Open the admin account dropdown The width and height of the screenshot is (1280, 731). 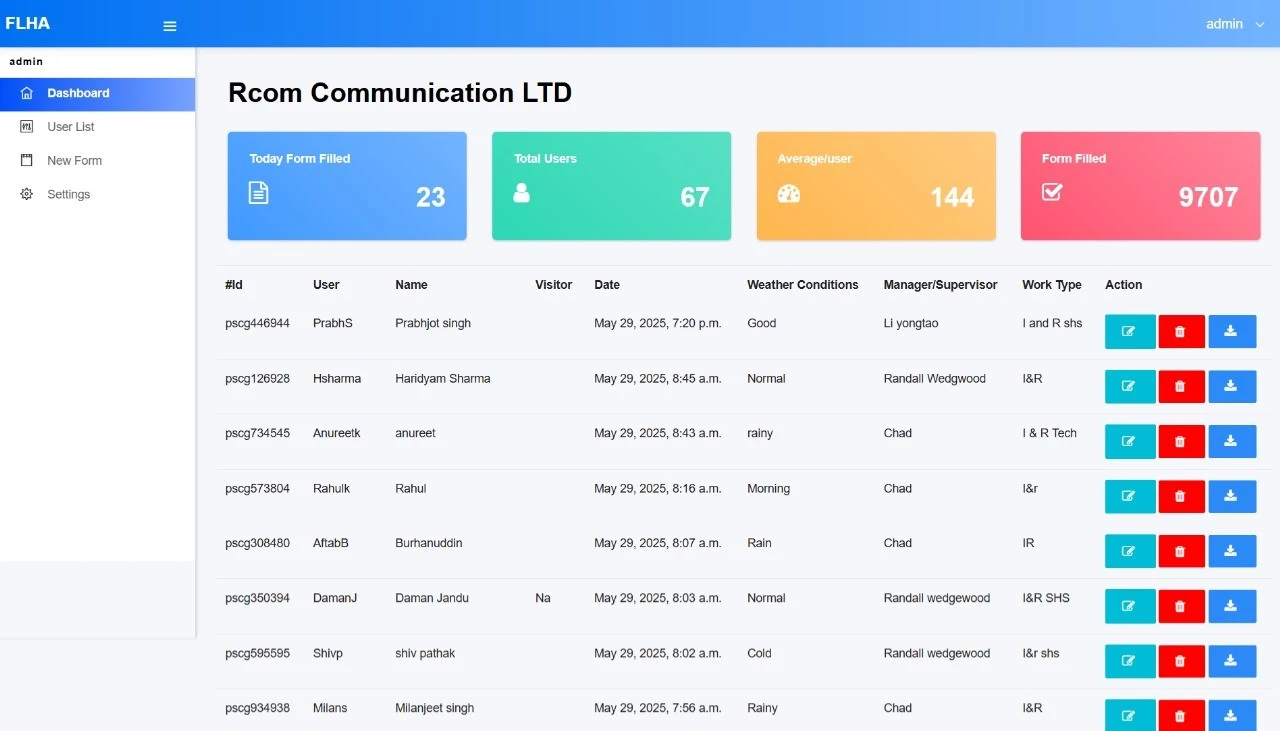click(1235, 24)
